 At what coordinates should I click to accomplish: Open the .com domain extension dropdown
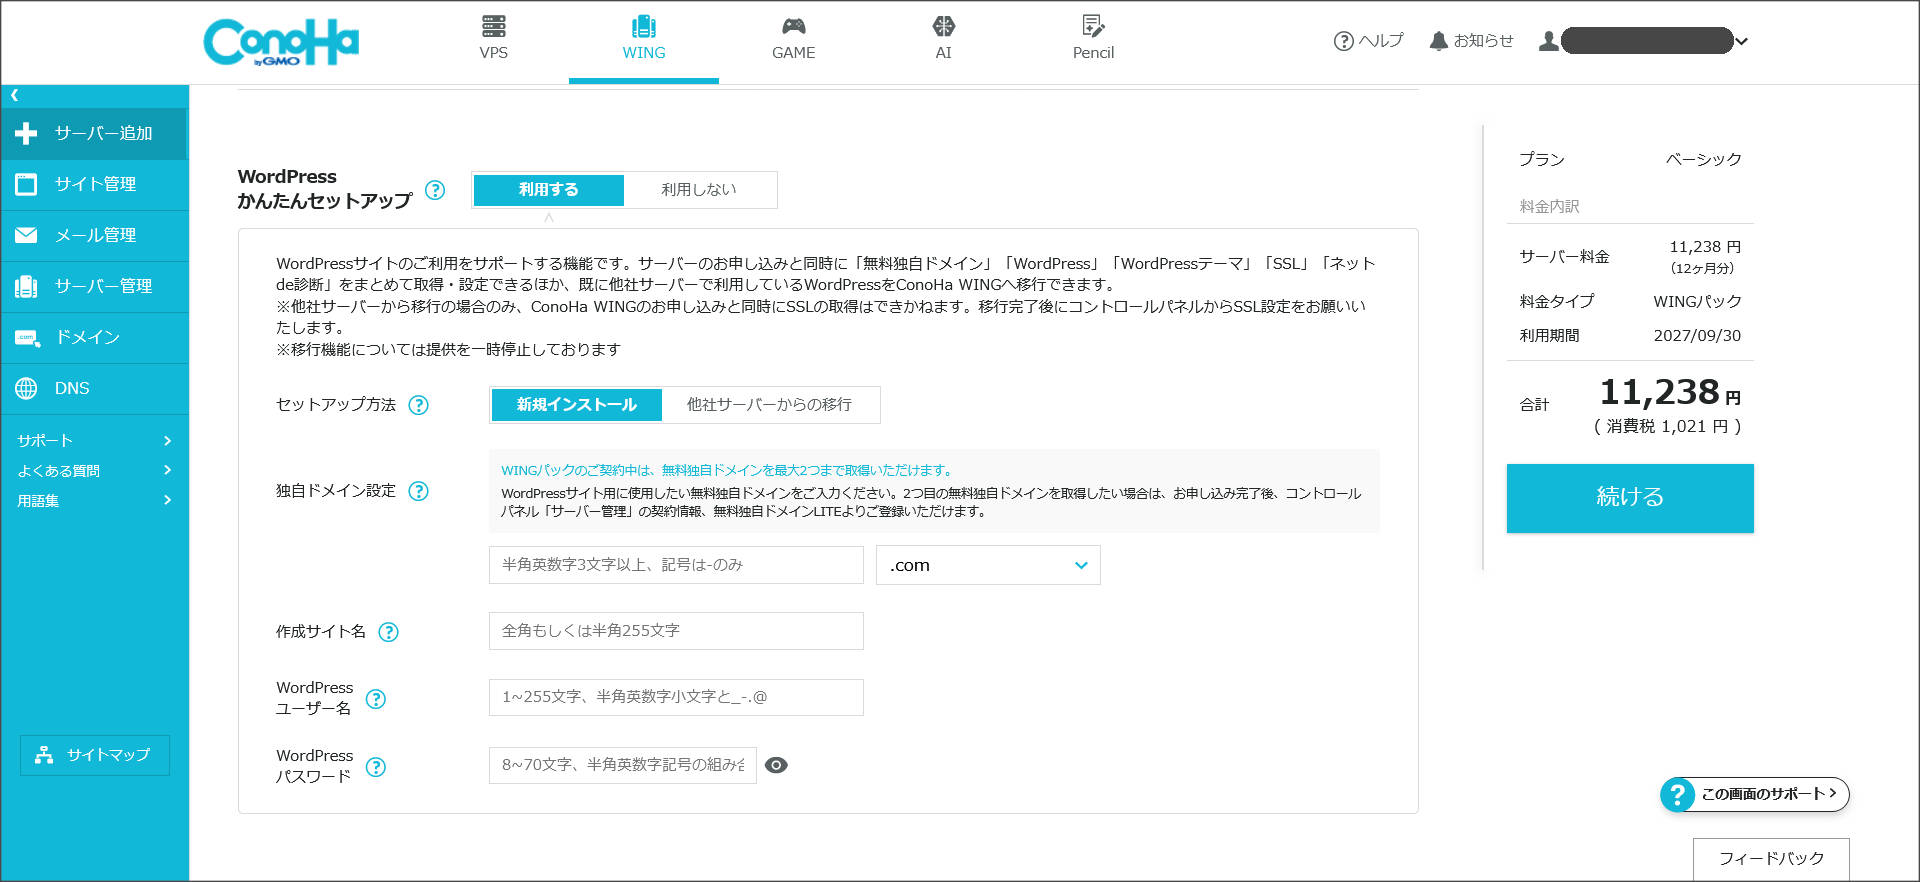tap(988, 565)
